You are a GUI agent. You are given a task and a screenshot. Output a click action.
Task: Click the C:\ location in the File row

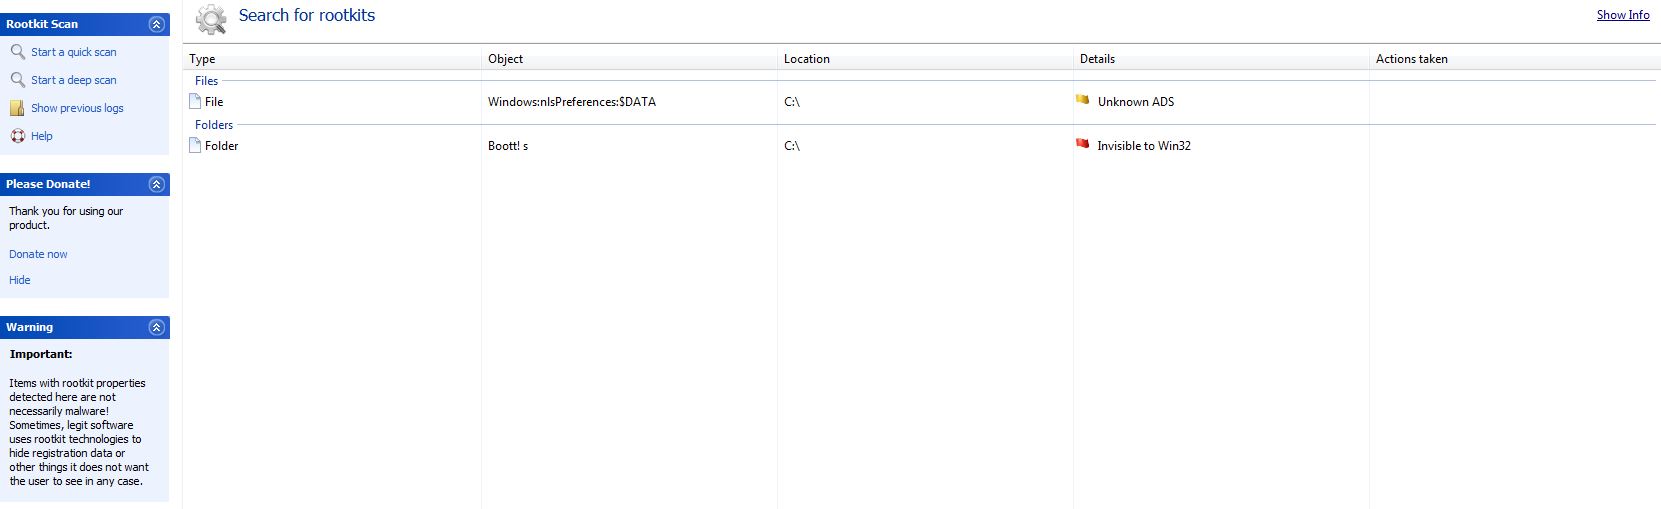click(x=792, y=102)
